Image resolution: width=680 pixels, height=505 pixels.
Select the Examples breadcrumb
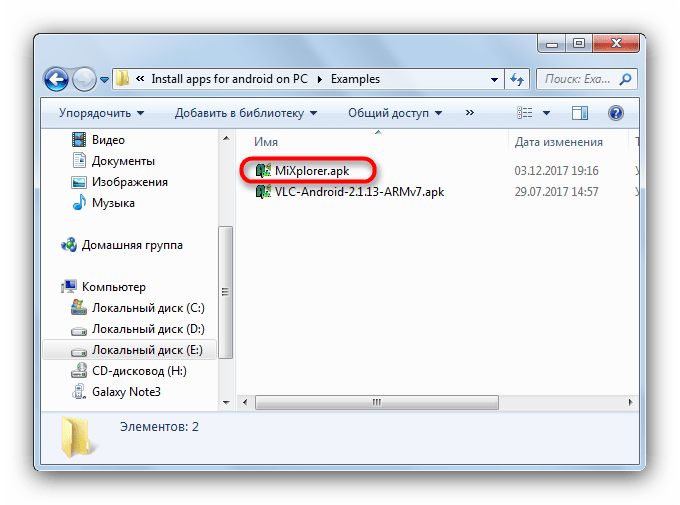355,79
